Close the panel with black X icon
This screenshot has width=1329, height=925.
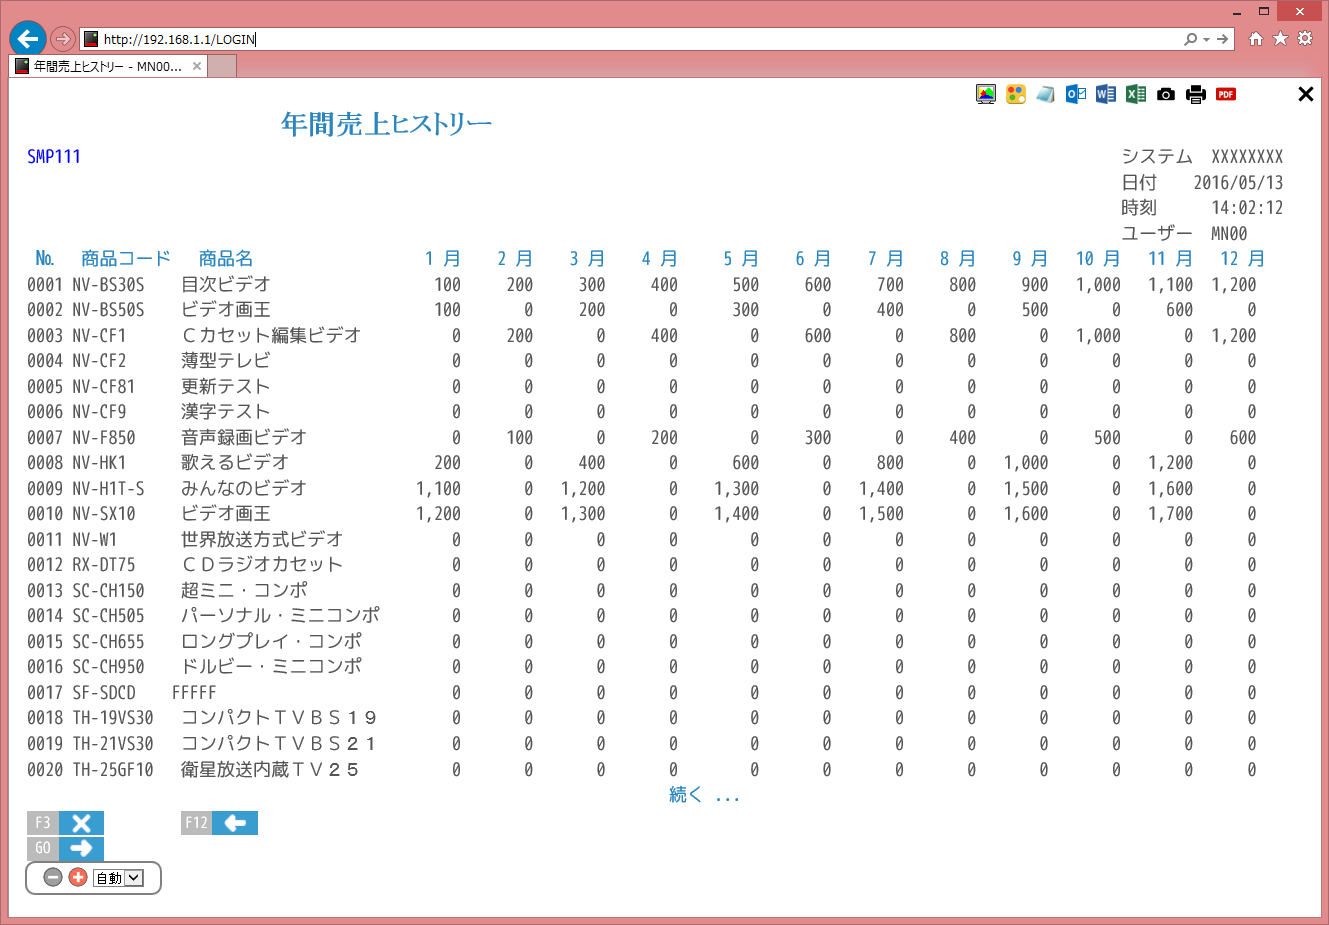point(1305,94)
